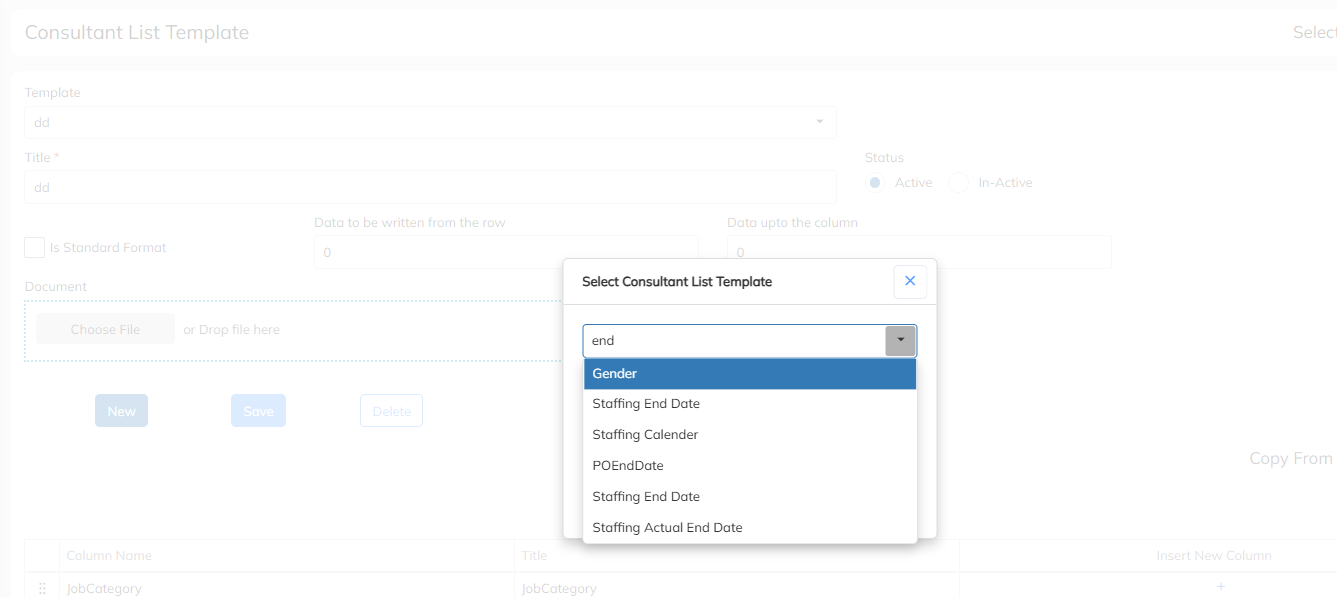Click the plus icon to insert new column
1337x598 pixels.
1220,587
